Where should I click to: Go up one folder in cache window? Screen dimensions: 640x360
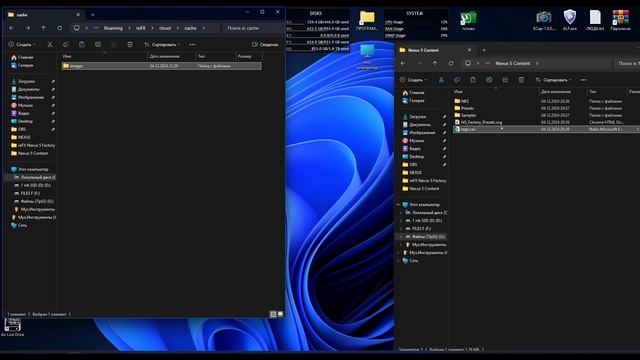click(x=43, y=28)
